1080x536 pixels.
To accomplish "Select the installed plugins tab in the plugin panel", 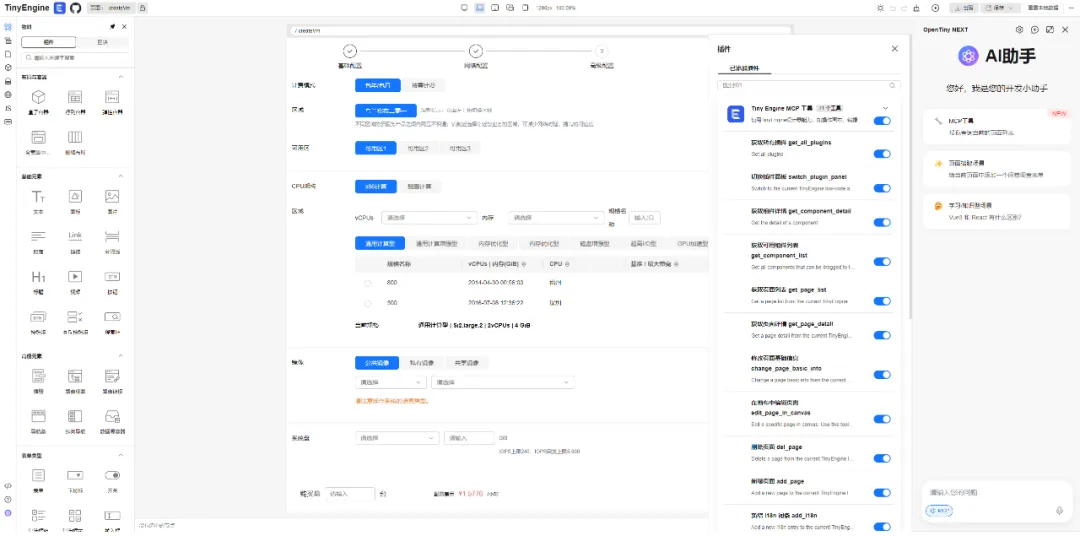I will pyautogui.click(x=744, y=69).
